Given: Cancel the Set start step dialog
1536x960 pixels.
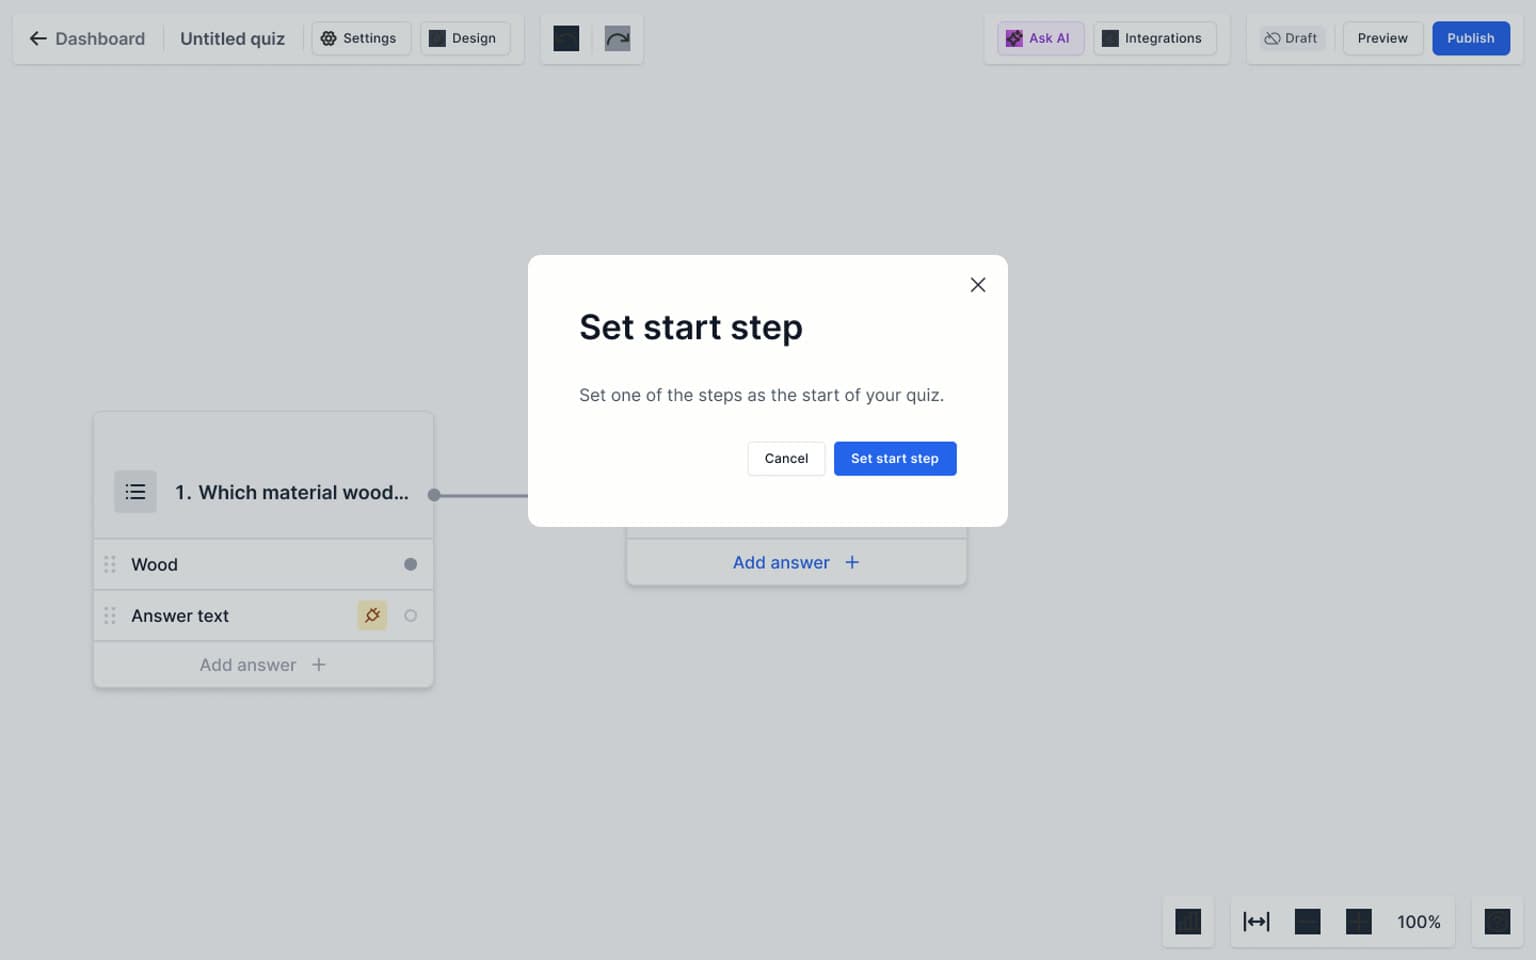Looking at the screenshot, I should tap(786, 458).
